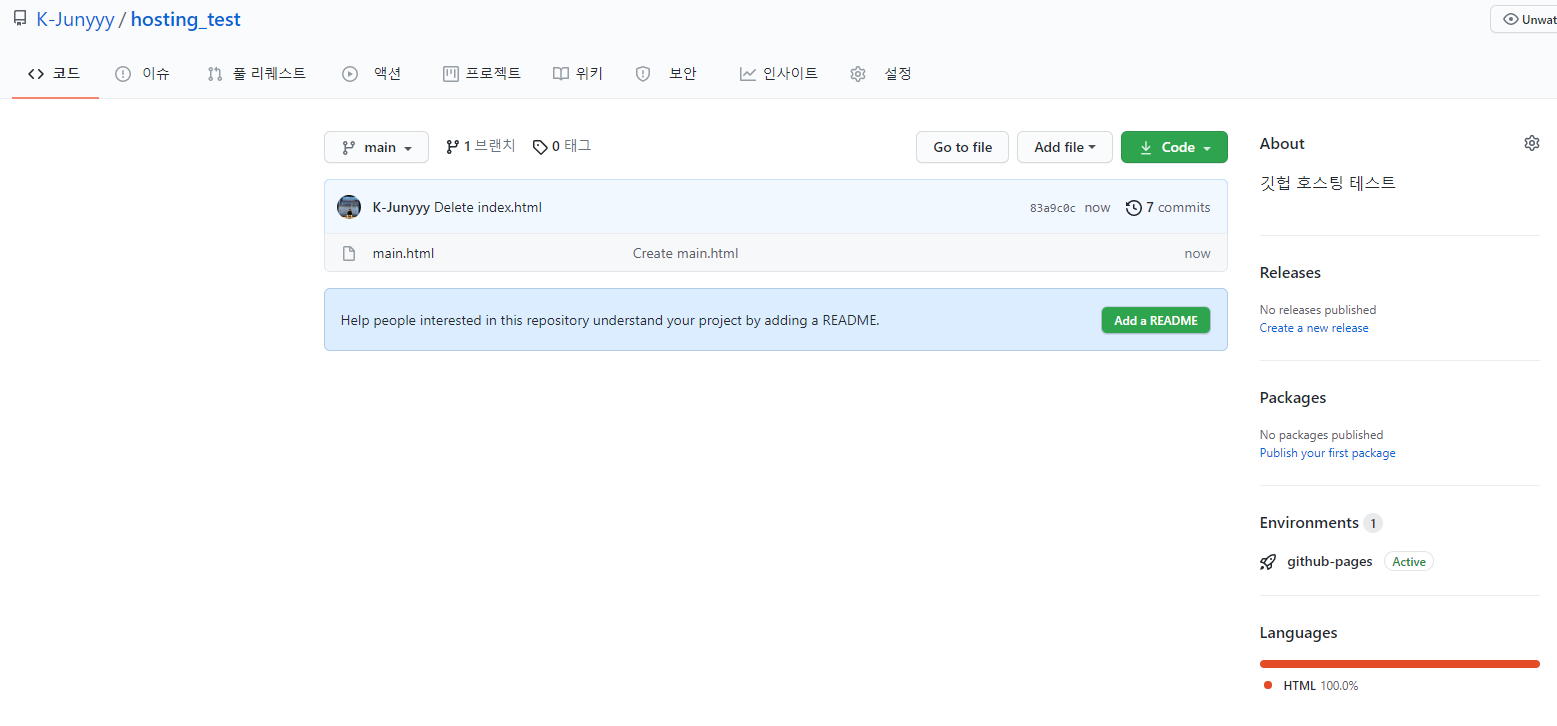Switch to the 이슈 tab
This screenshot has width=1557, height=726.
143,73
